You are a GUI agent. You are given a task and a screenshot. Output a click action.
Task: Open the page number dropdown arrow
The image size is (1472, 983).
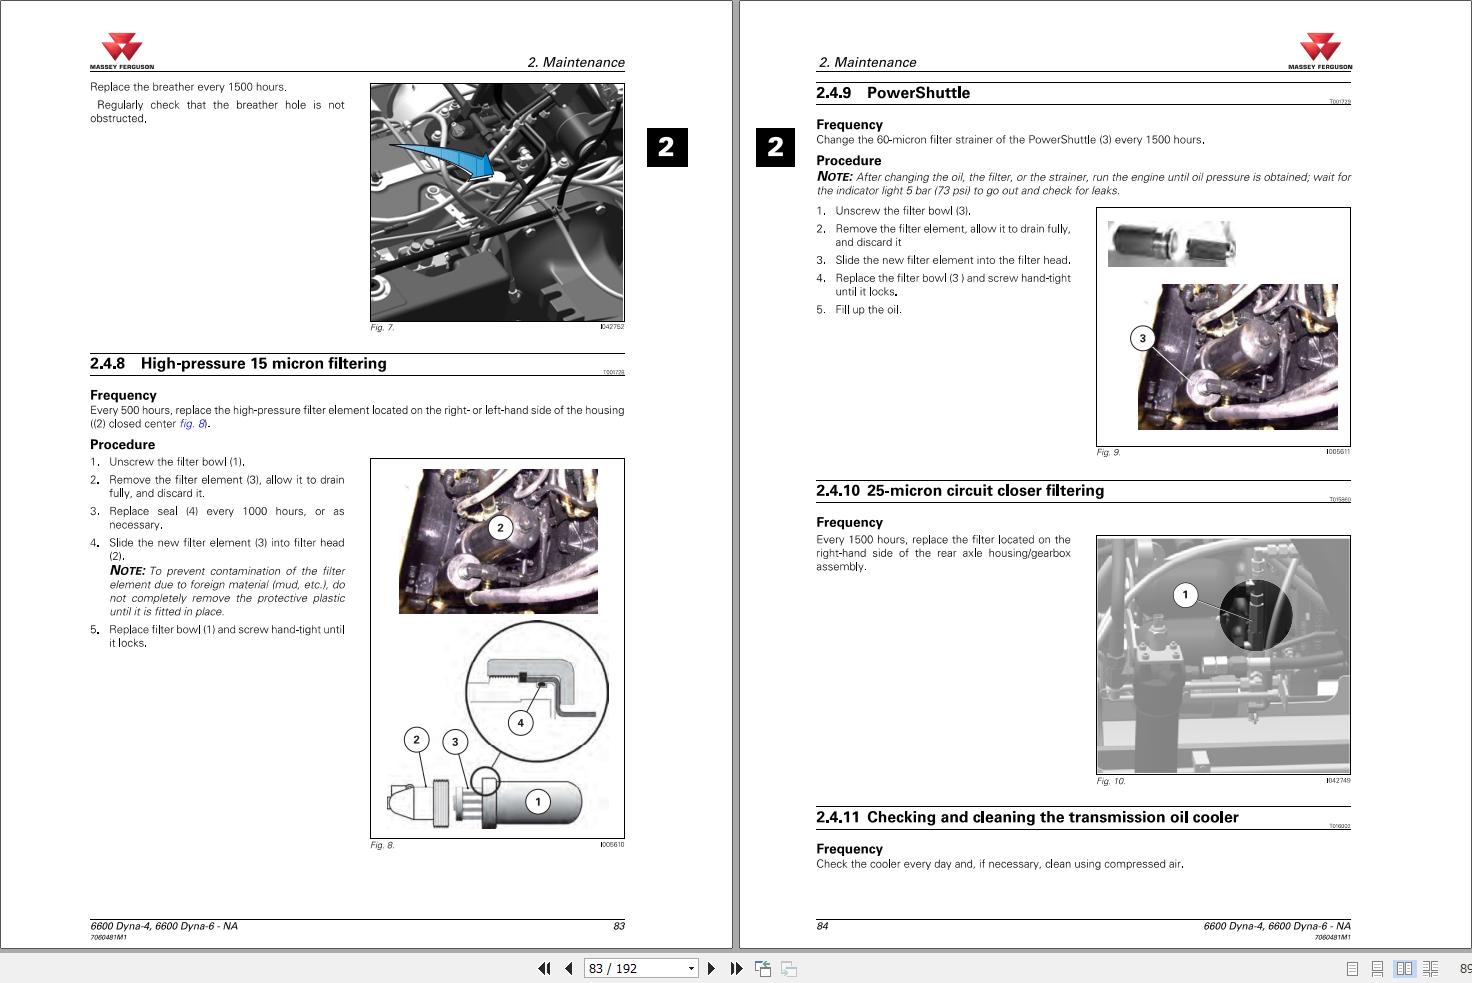click(690, 968)
